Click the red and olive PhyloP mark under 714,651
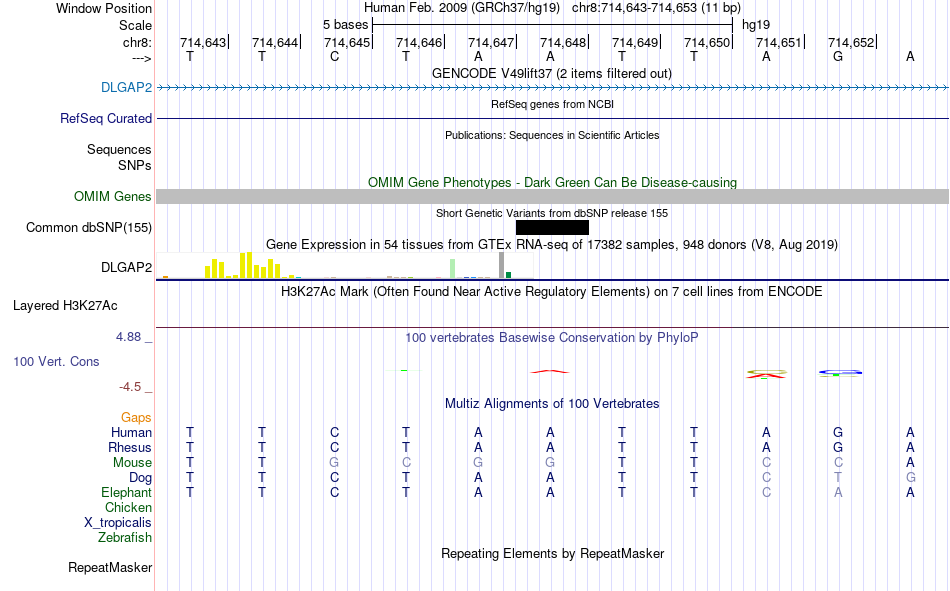The image size is (950, 591). [766, 374]
